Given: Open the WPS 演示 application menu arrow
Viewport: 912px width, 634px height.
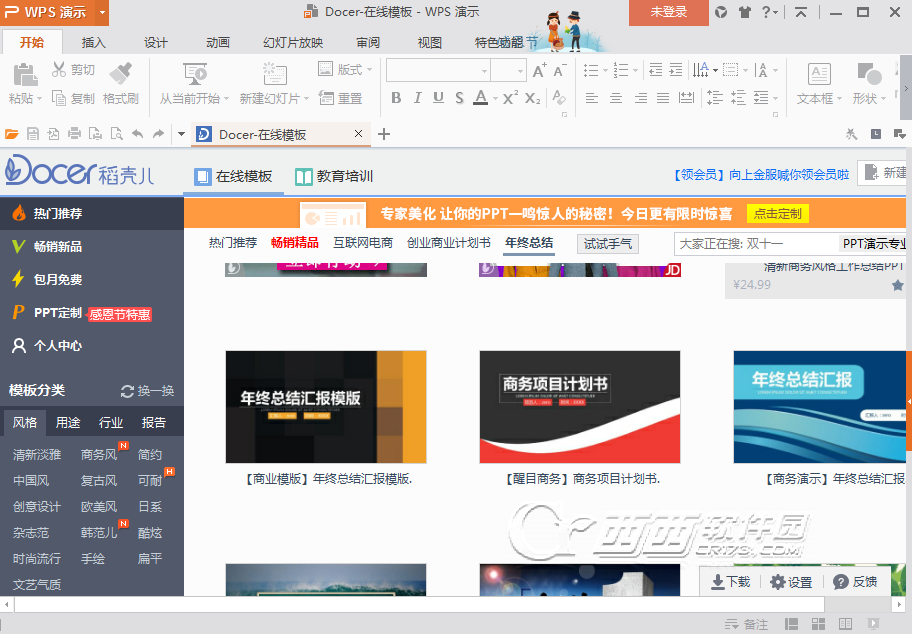Looking at the screenshot, I should 102,12.
